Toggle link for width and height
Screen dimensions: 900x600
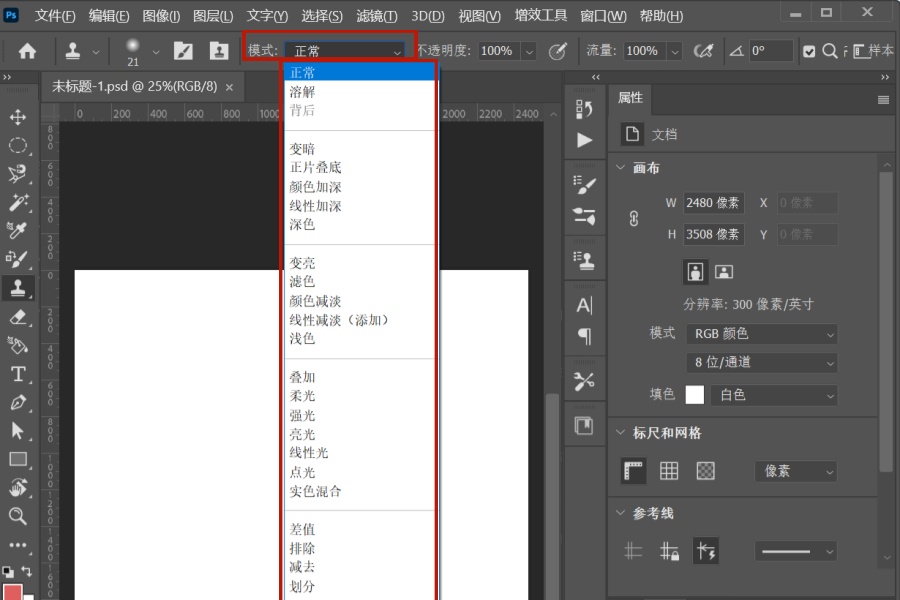pos(634,219)
